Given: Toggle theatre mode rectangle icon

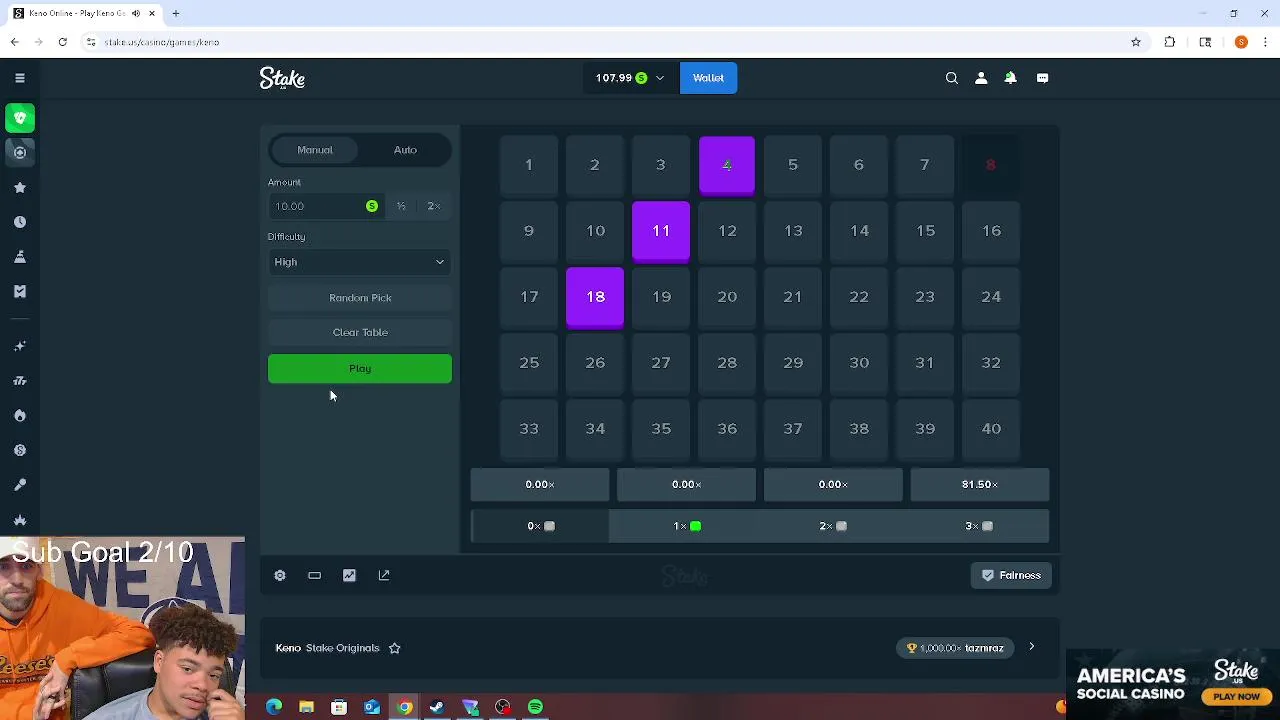Looking at the screenshot, I should pos(314,575).
